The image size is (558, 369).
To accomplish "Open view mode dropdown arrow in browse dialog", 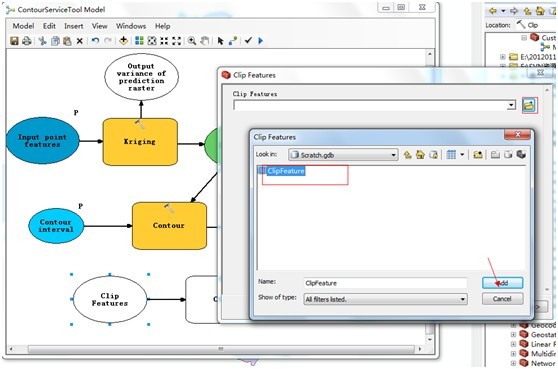I will [x=462, y=154].
